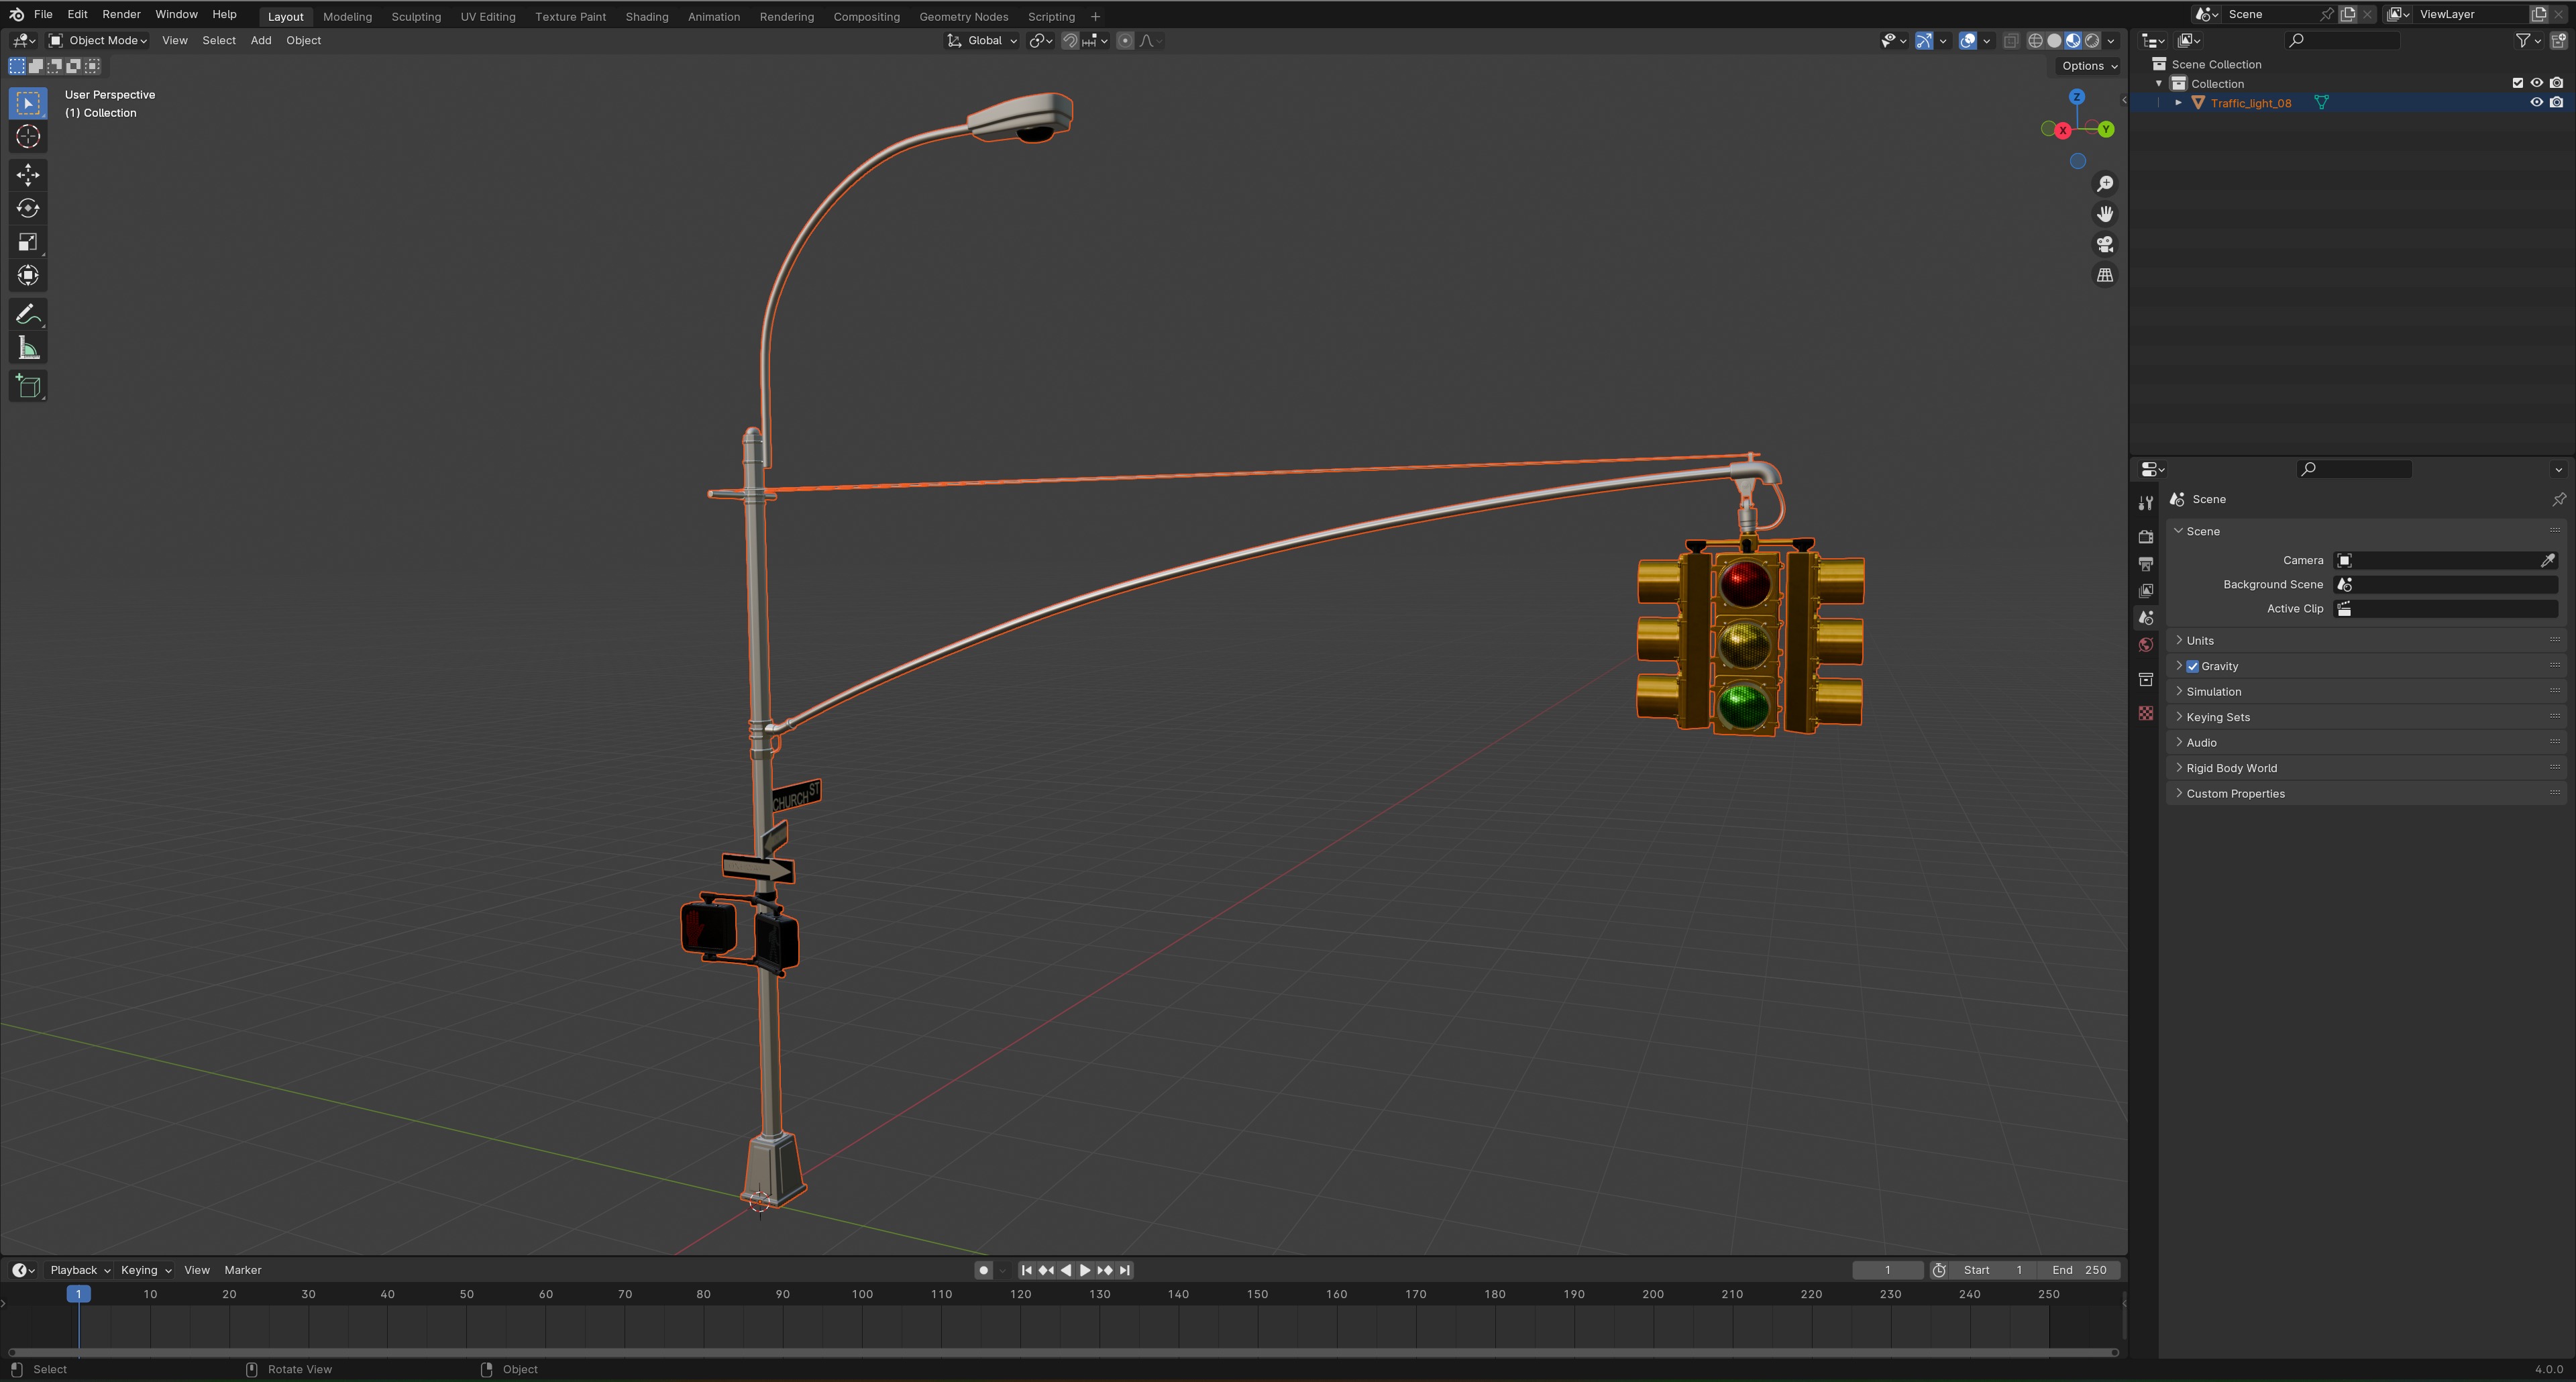Toggle X-ray mode
The width and height of the screenshot is (2576, 1382).
click(x=2011, y=41)
